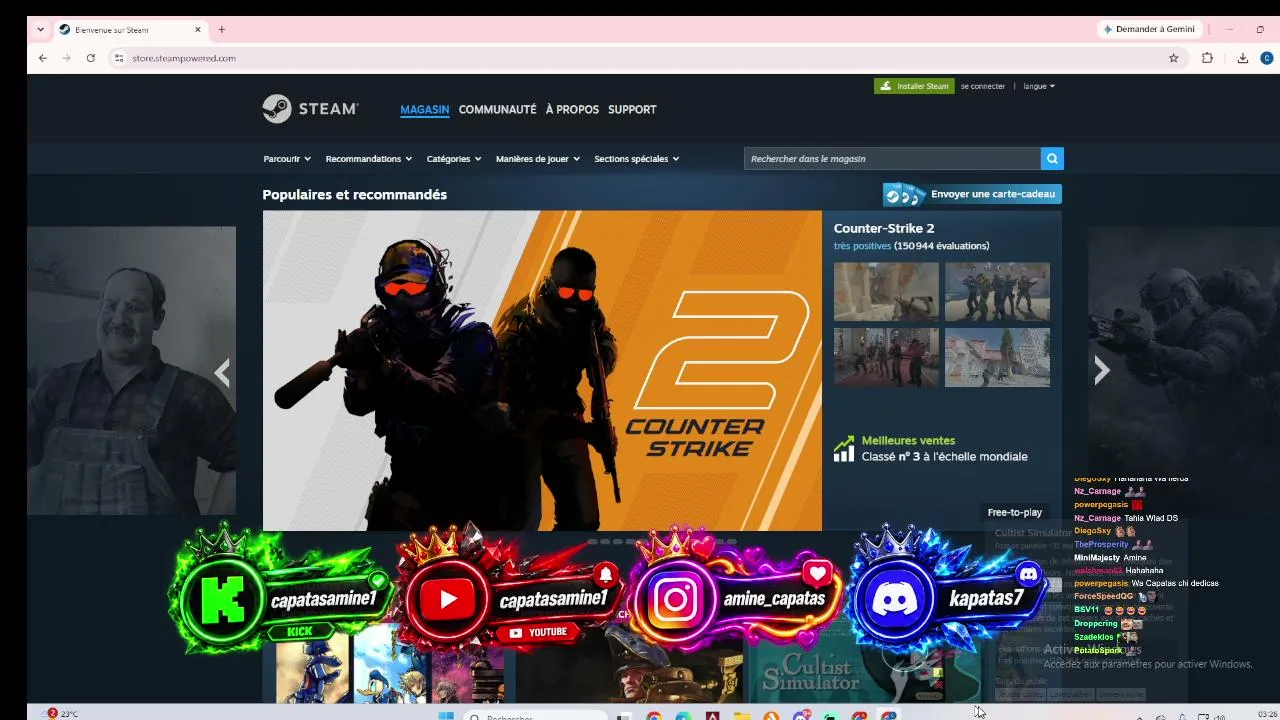Viewport: 1280px width, 720px height.
Task: Select the MAGASIN navigation tab
Action: point(425,110)
